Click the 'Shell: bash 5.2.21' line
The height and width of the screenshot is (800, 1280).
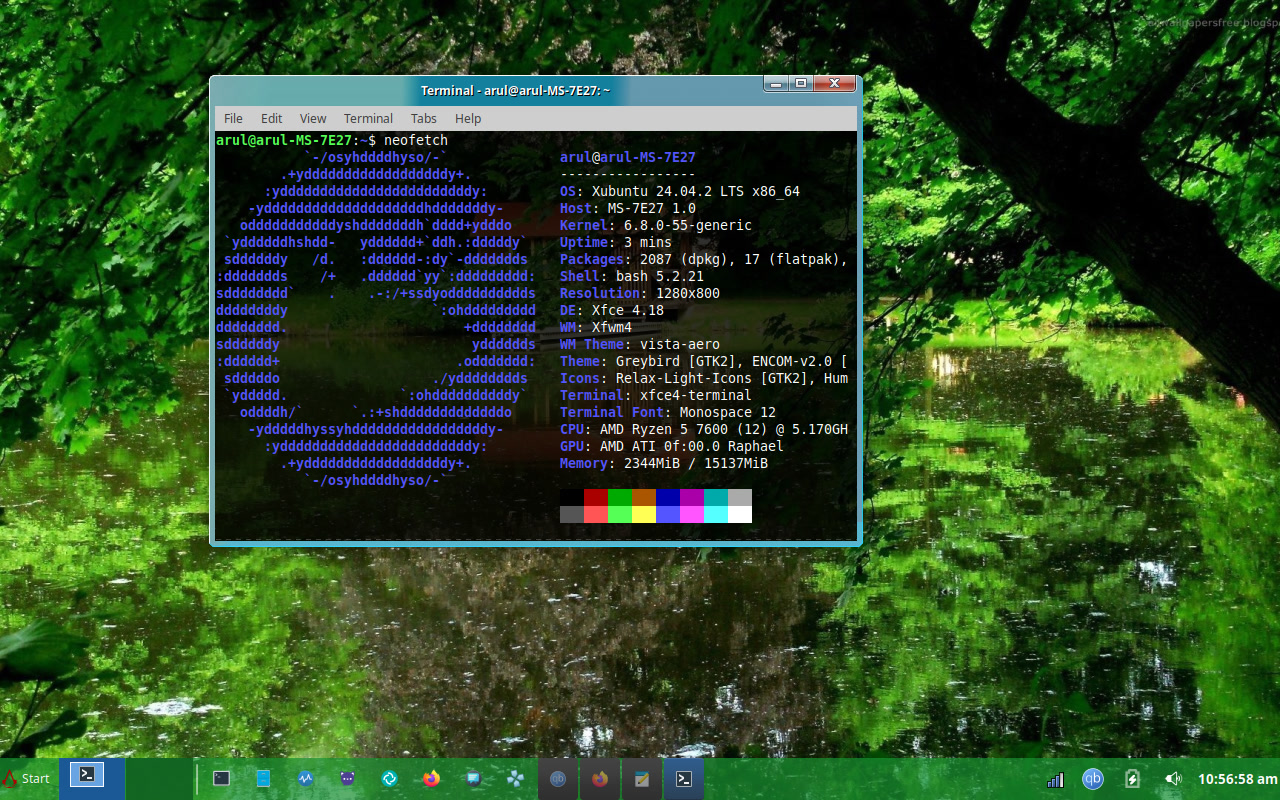pos(632,276)
